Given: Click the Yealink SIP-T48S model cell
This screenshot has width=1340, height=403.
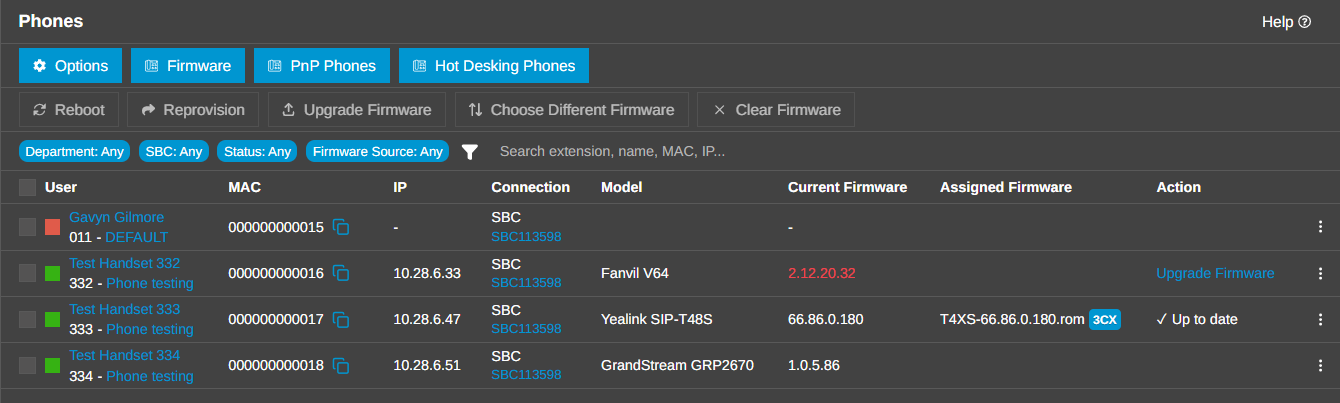Looking at the screenshot, I should click(657, 319).
